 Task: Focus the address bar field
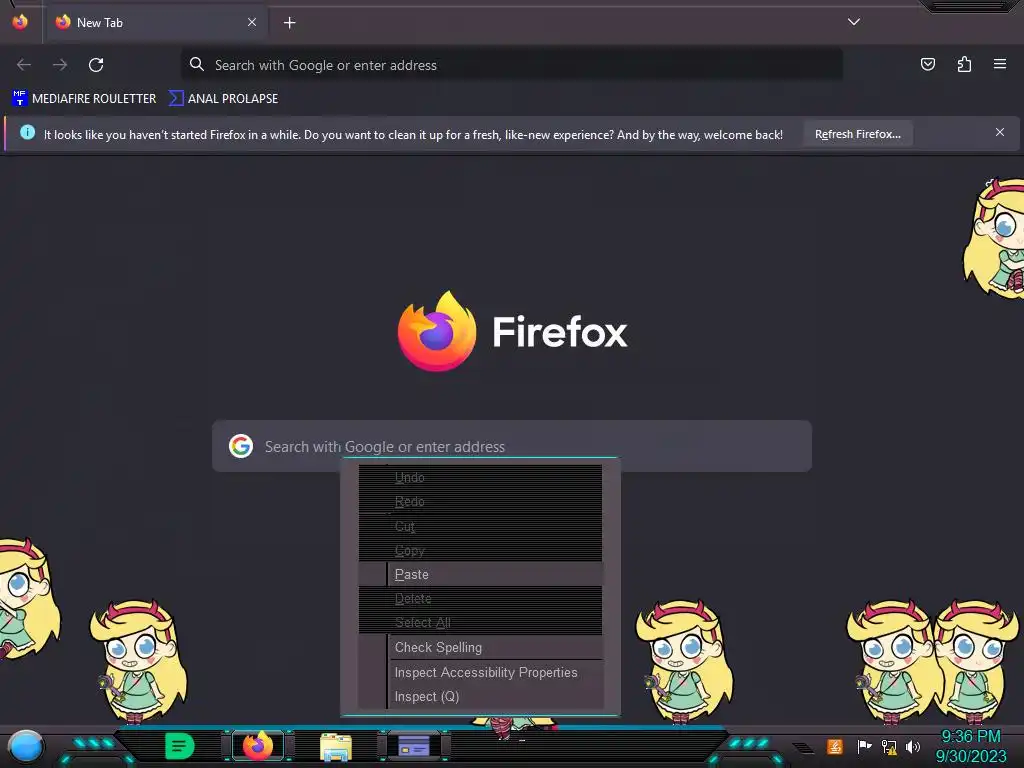512,65
